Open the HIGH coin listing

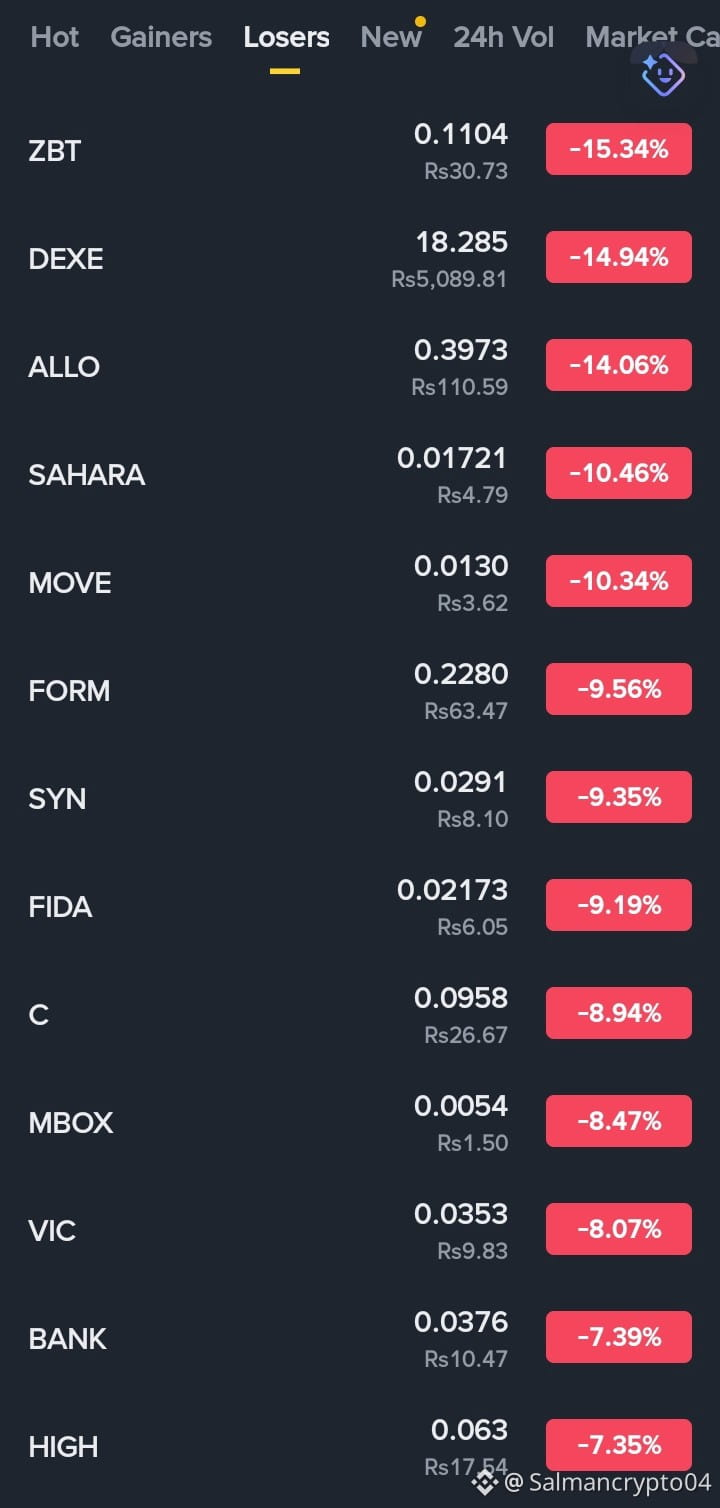coord(360,1446)
